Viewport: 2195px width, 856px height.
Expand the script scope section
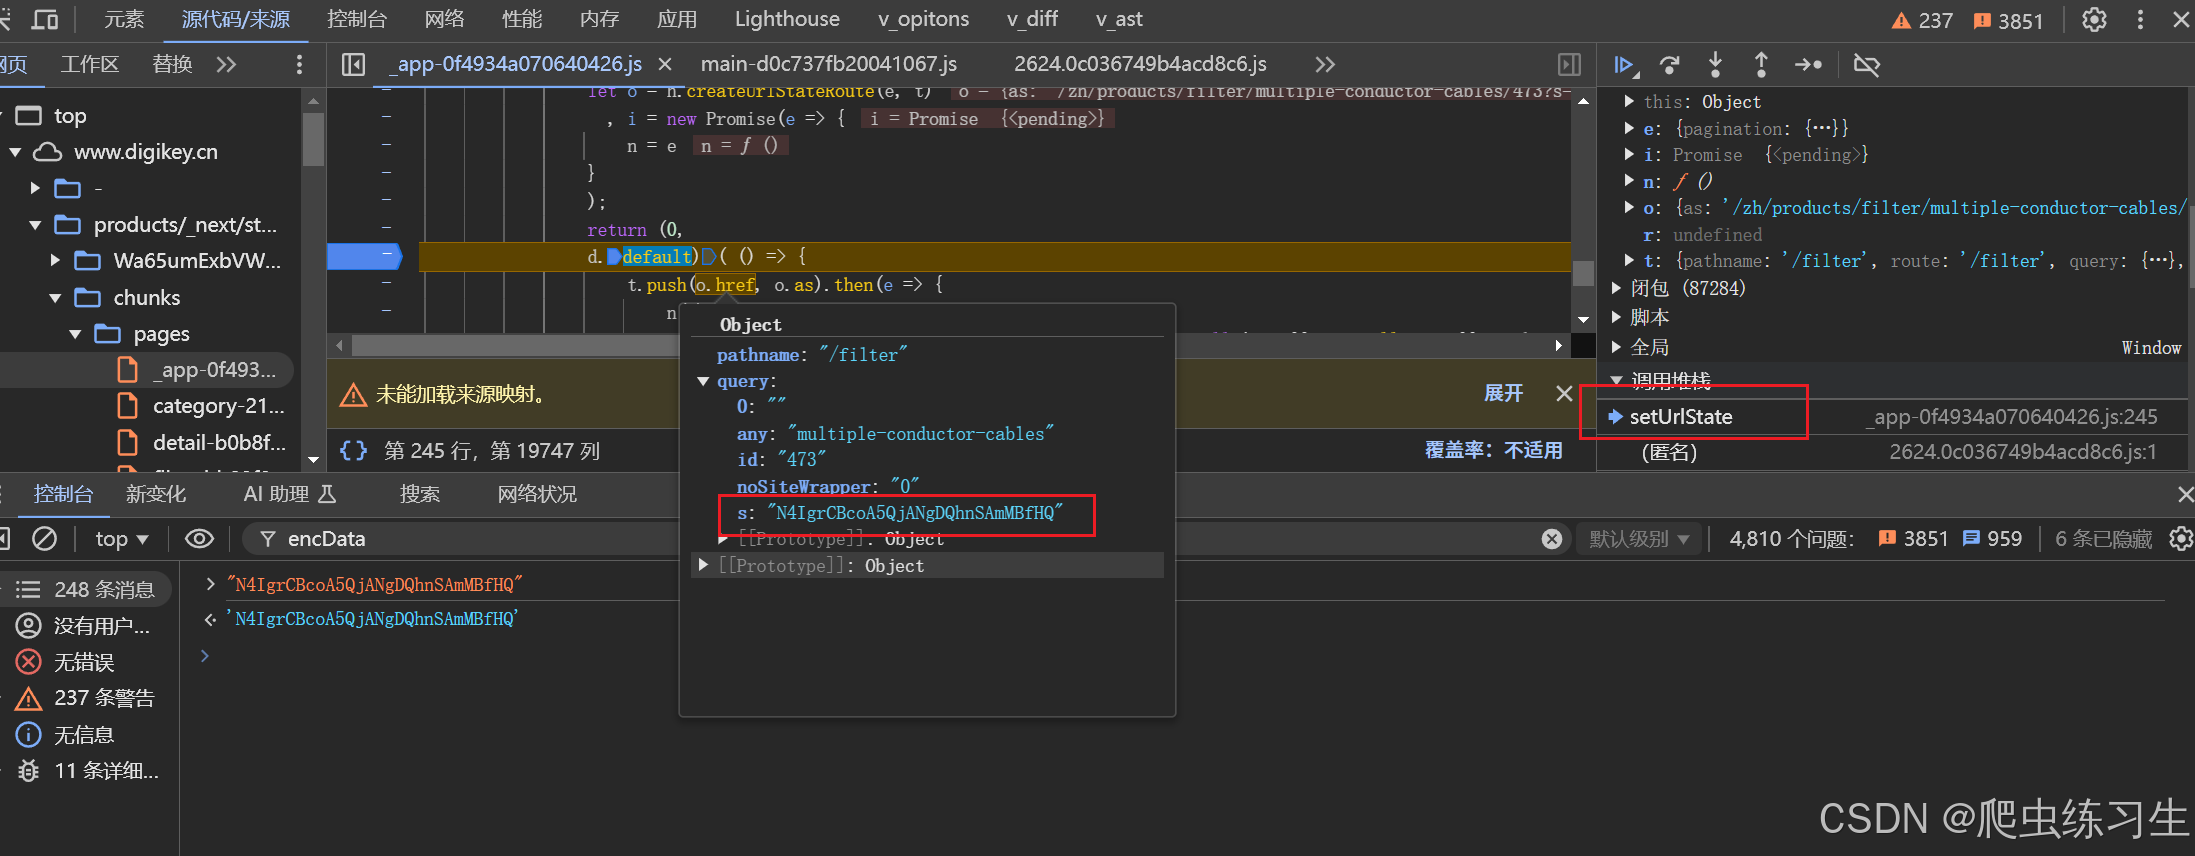[1616, 317]
